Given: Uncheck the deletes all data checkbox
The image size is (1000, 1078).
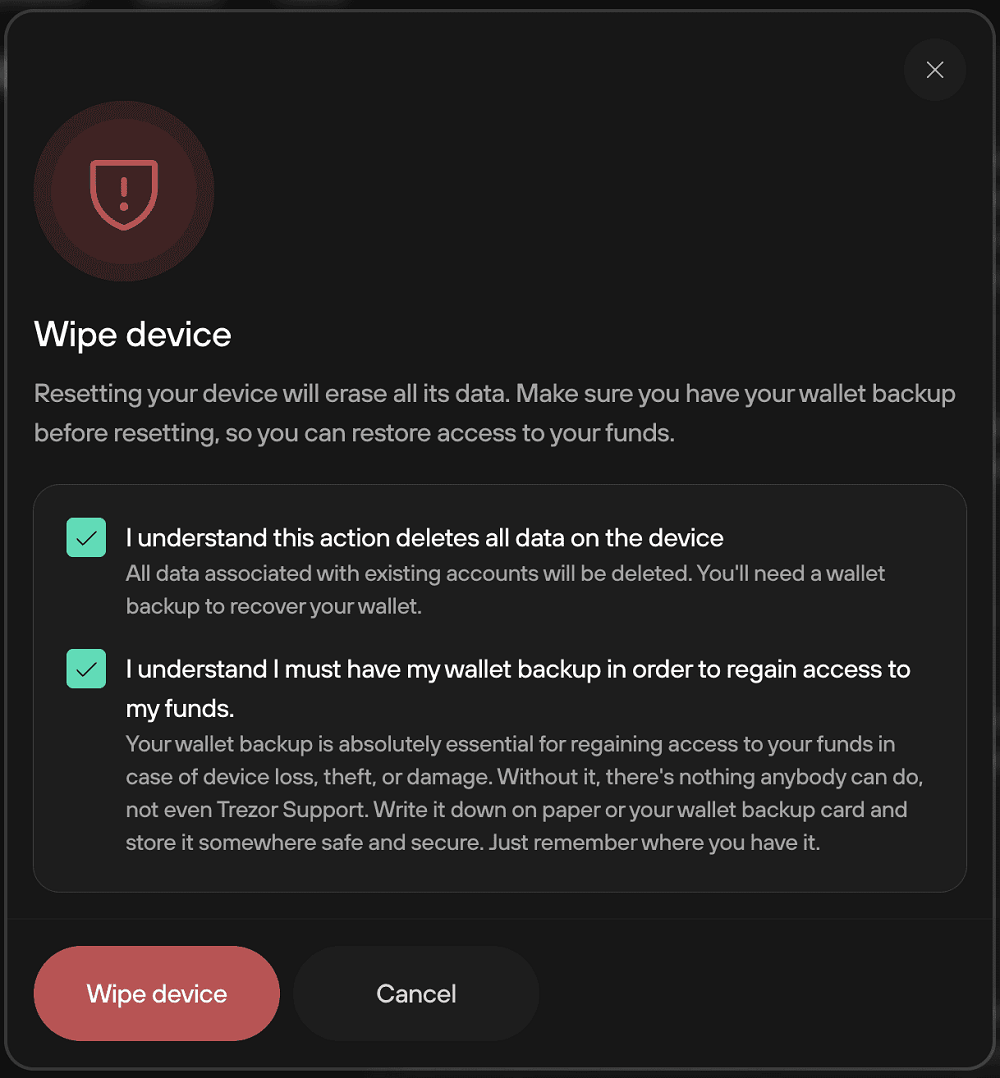Looking at the screenshot, I should tap(86, 538).
